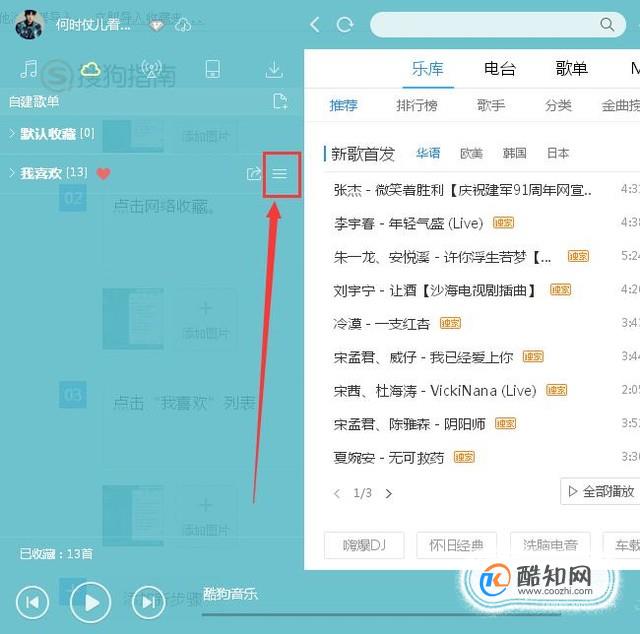
Task: Go to next page of new songs
Action: (389, 494)
